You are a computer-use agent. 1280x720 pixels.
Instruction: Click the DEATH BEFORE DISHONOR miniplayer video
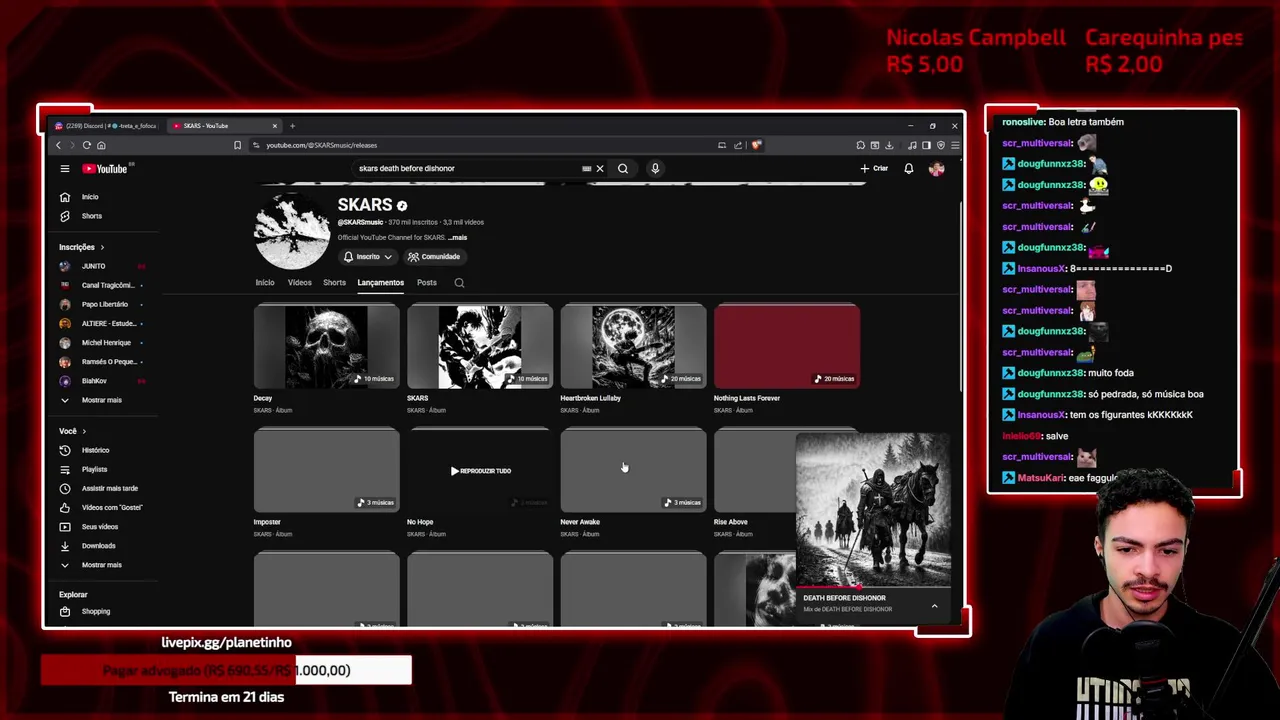tap(873, 510)
